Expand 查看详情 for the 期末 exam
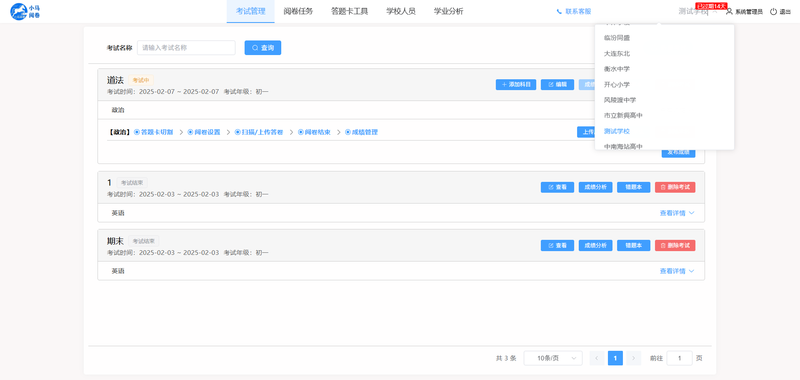 pyautogui.click(x=677, y=271)
